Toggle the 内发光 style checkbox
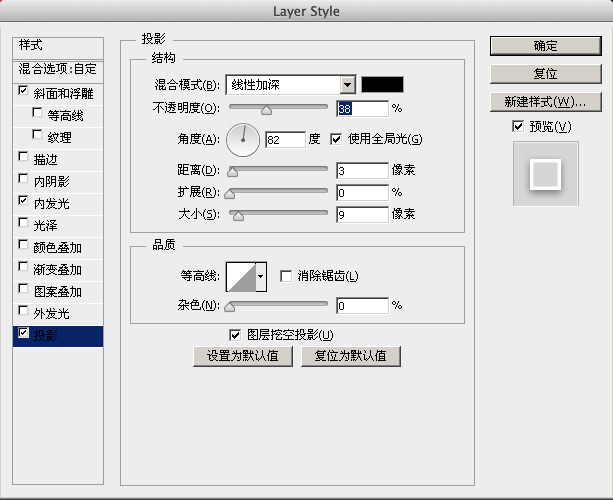 click(x=23, y=201)
